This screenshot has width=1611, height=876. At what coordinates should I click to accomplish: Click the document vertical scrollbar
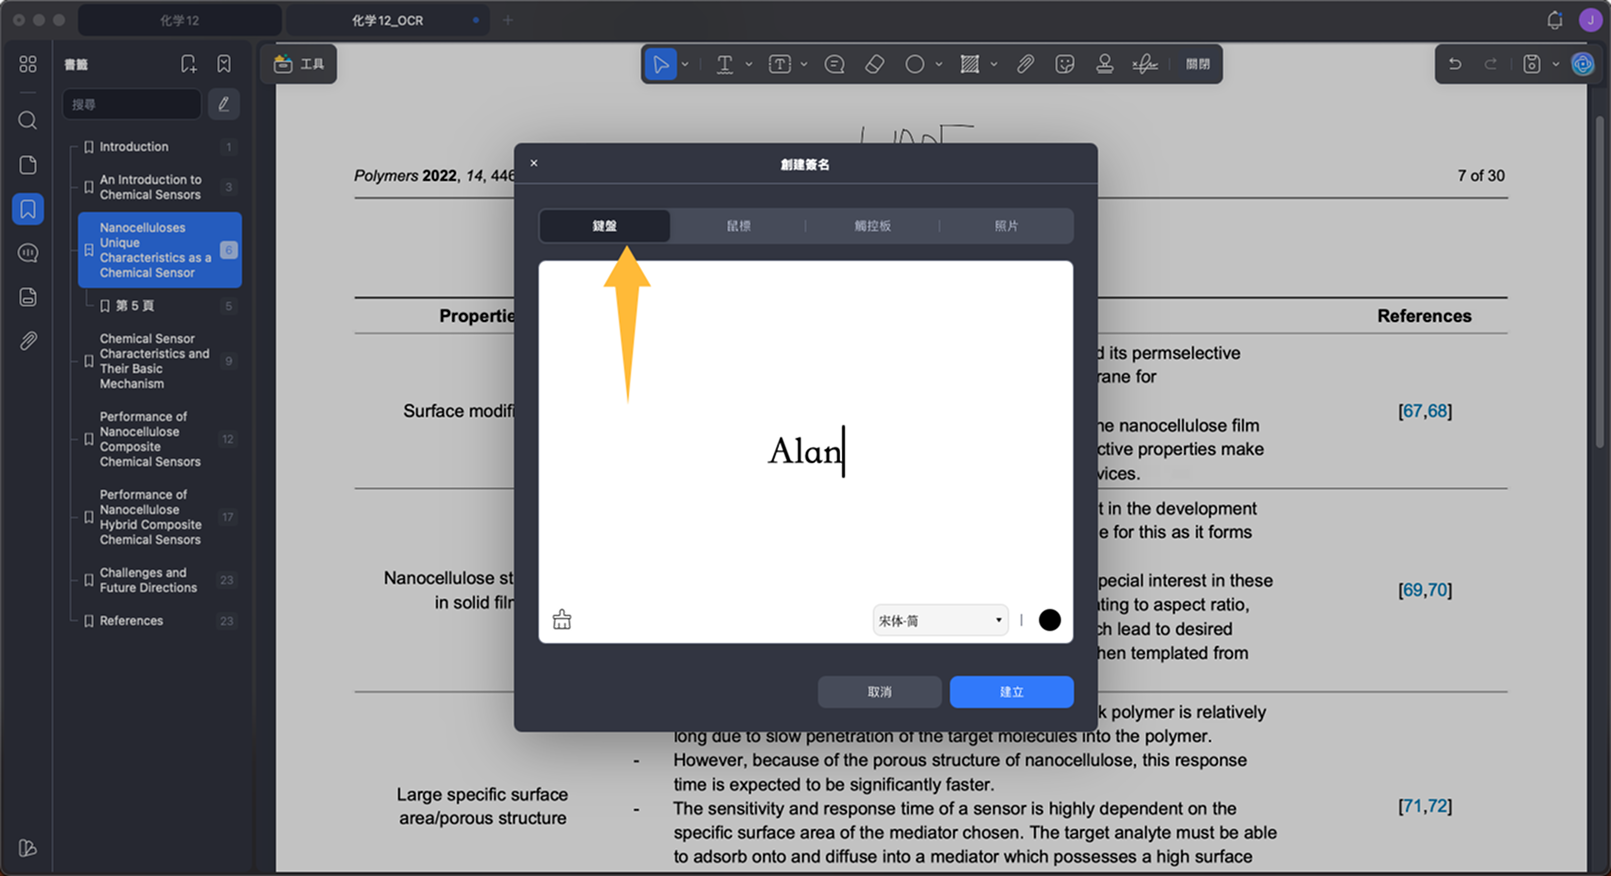pos(1599,280)
